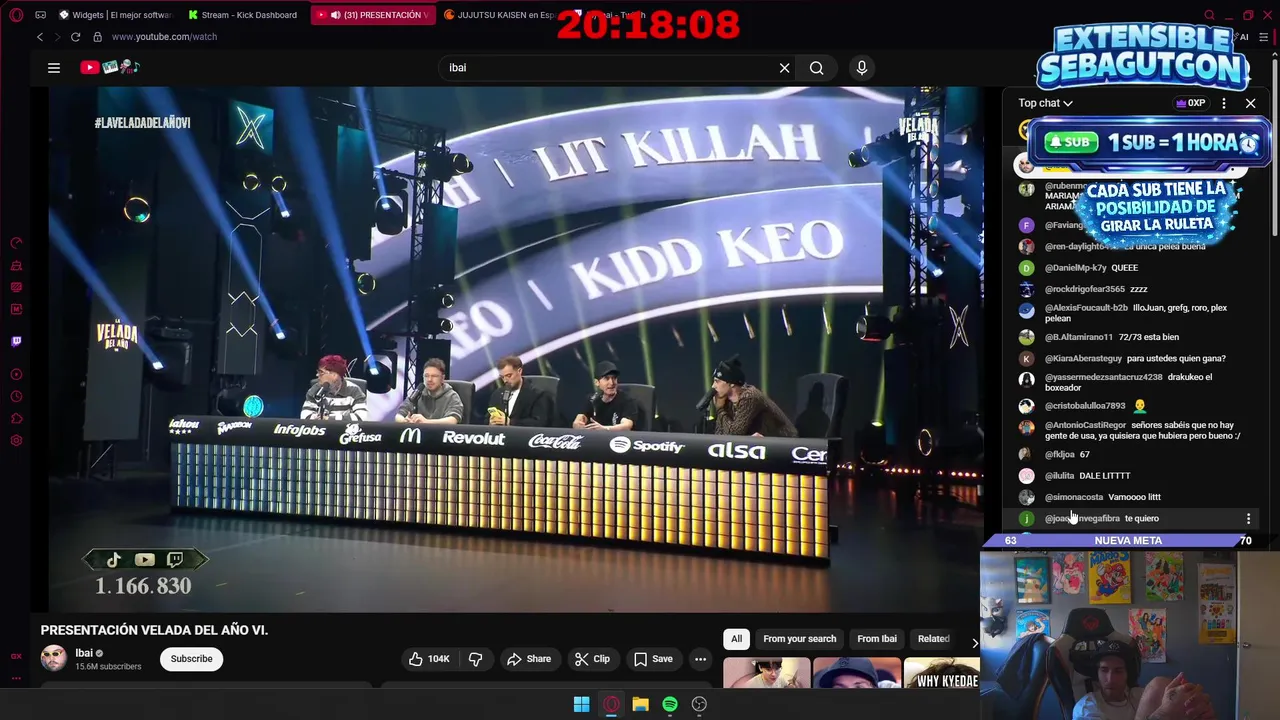
Task: Like the video with thumbs up
Action: [x=428, y=659]
